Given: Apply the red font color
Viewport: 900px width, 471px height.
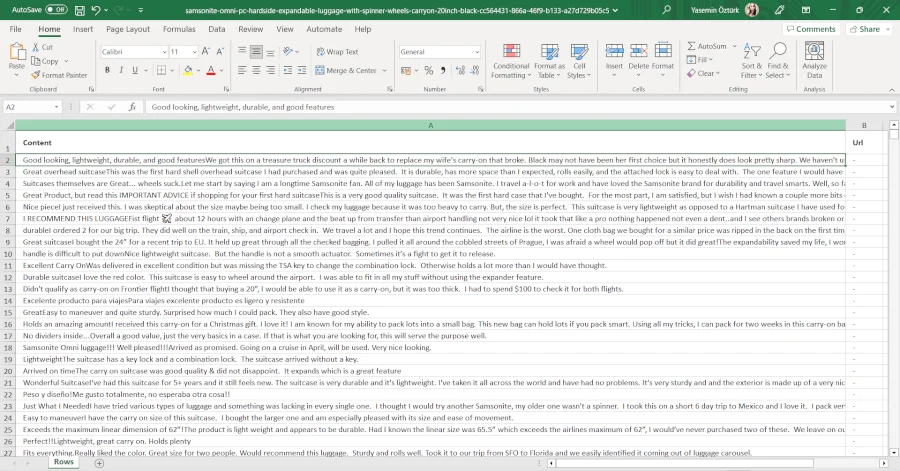Looking at the screenshot, I should coord(211,70).
